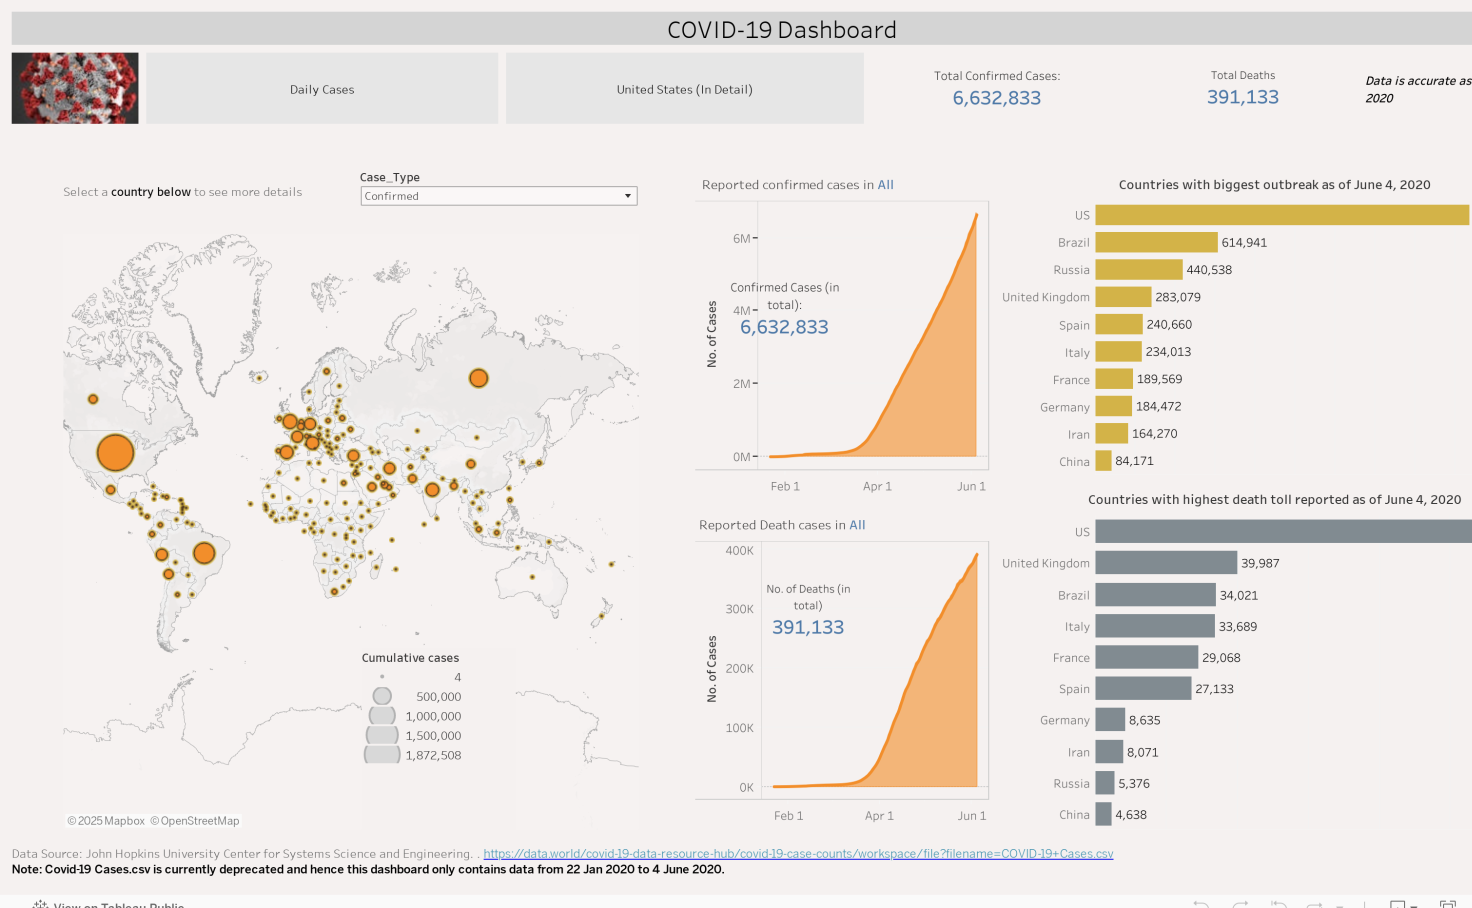The image size is (1472, 908).
Task: Click 'Countries with highest death toll' chart title
Action: click(x=1274, y=500)
